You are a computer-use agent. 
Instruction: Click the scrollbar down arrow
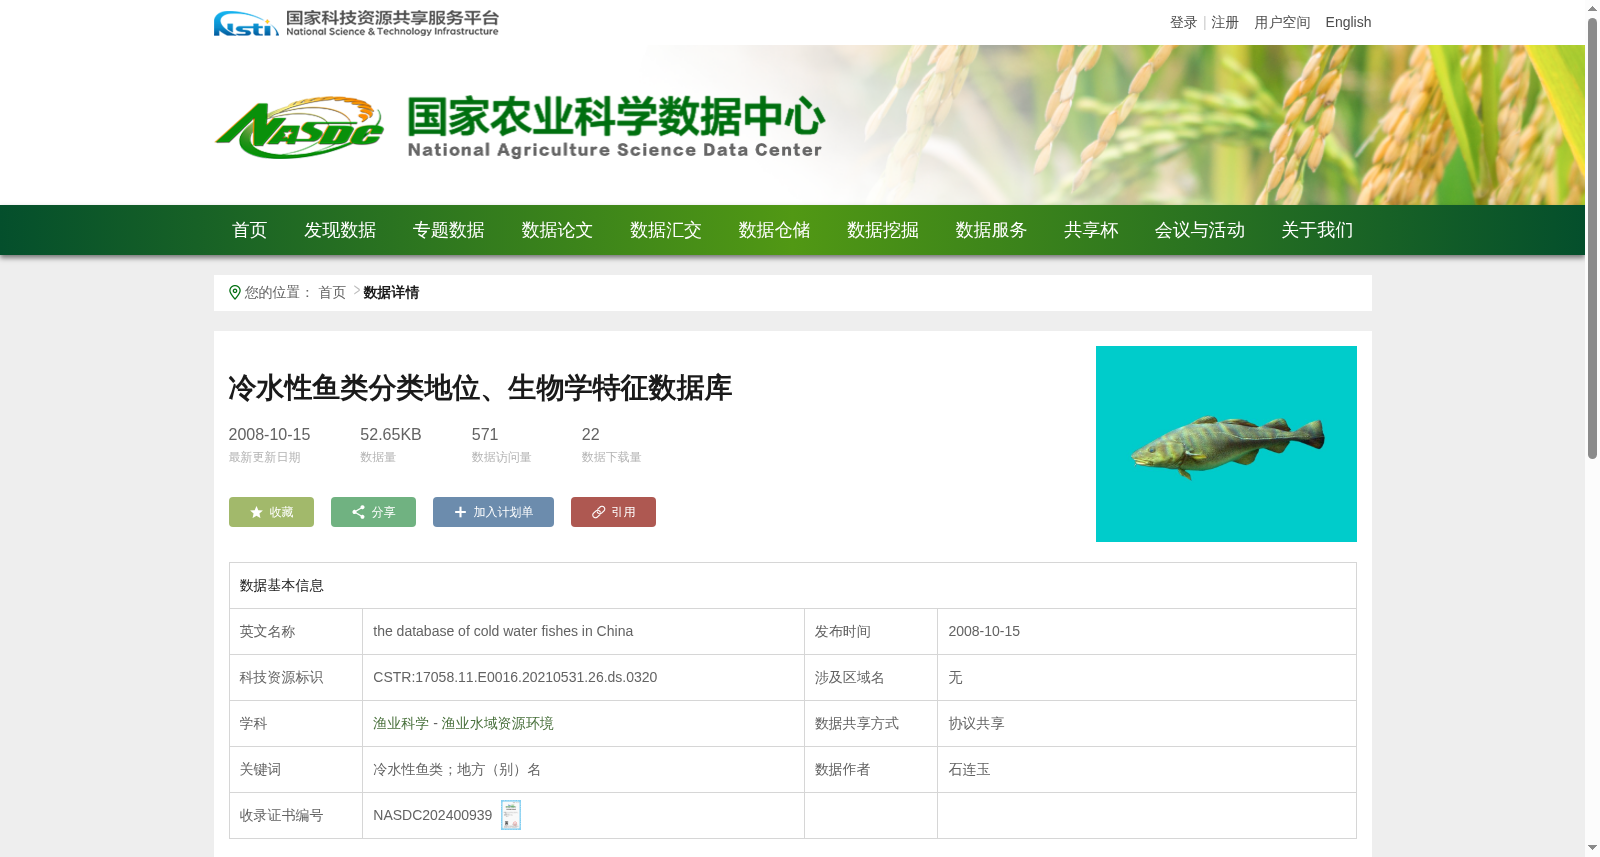pos(1592,848)
